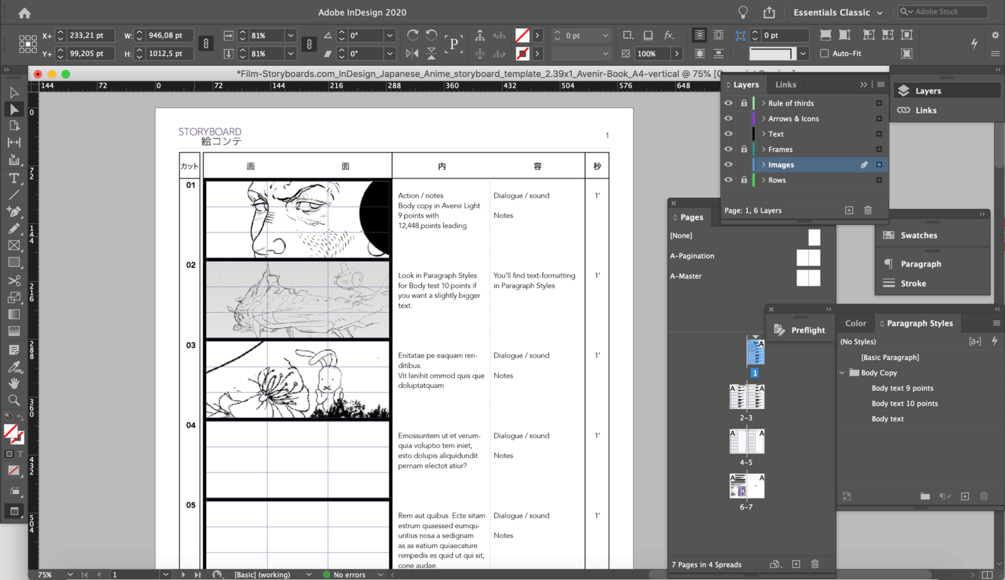Open the Pages panel tab
The image size is (1005, 580).
(692, 217)
